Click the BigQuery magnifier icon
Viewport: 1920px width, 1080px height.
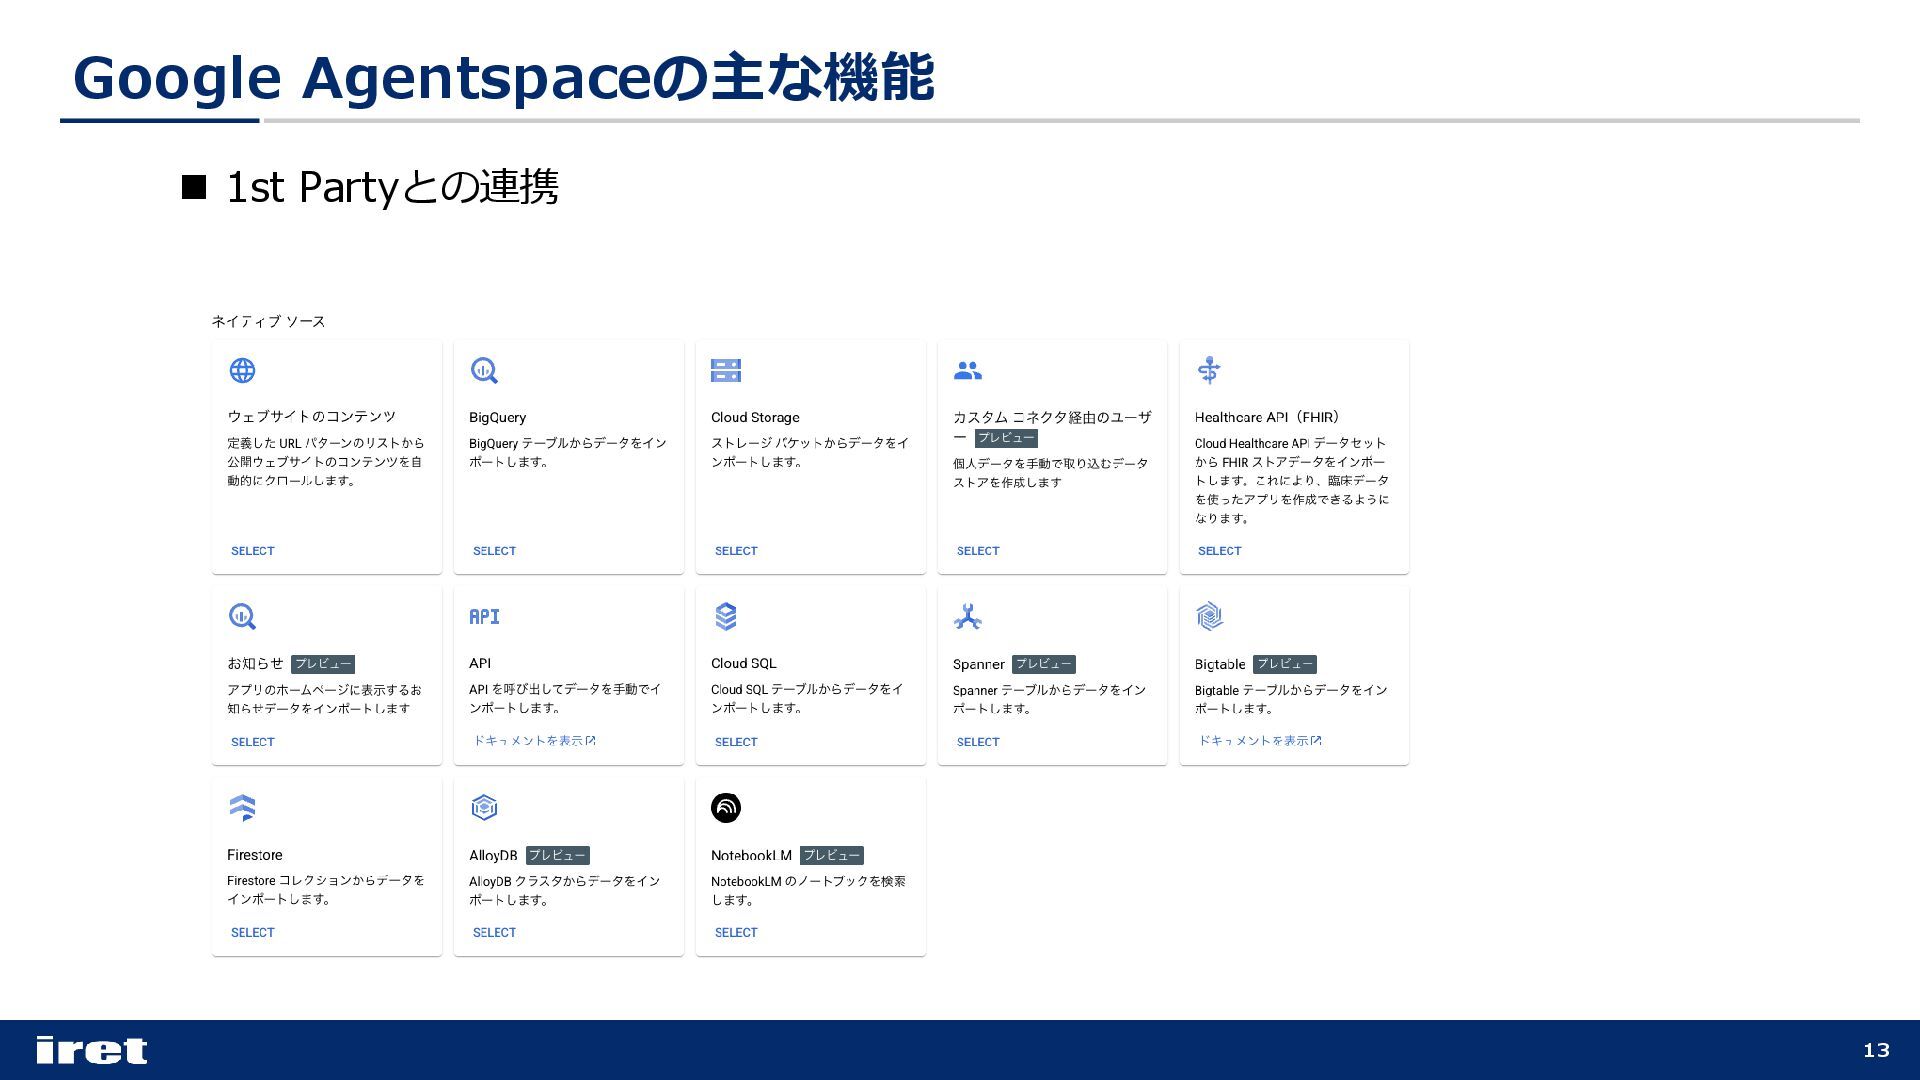(484, 370)
